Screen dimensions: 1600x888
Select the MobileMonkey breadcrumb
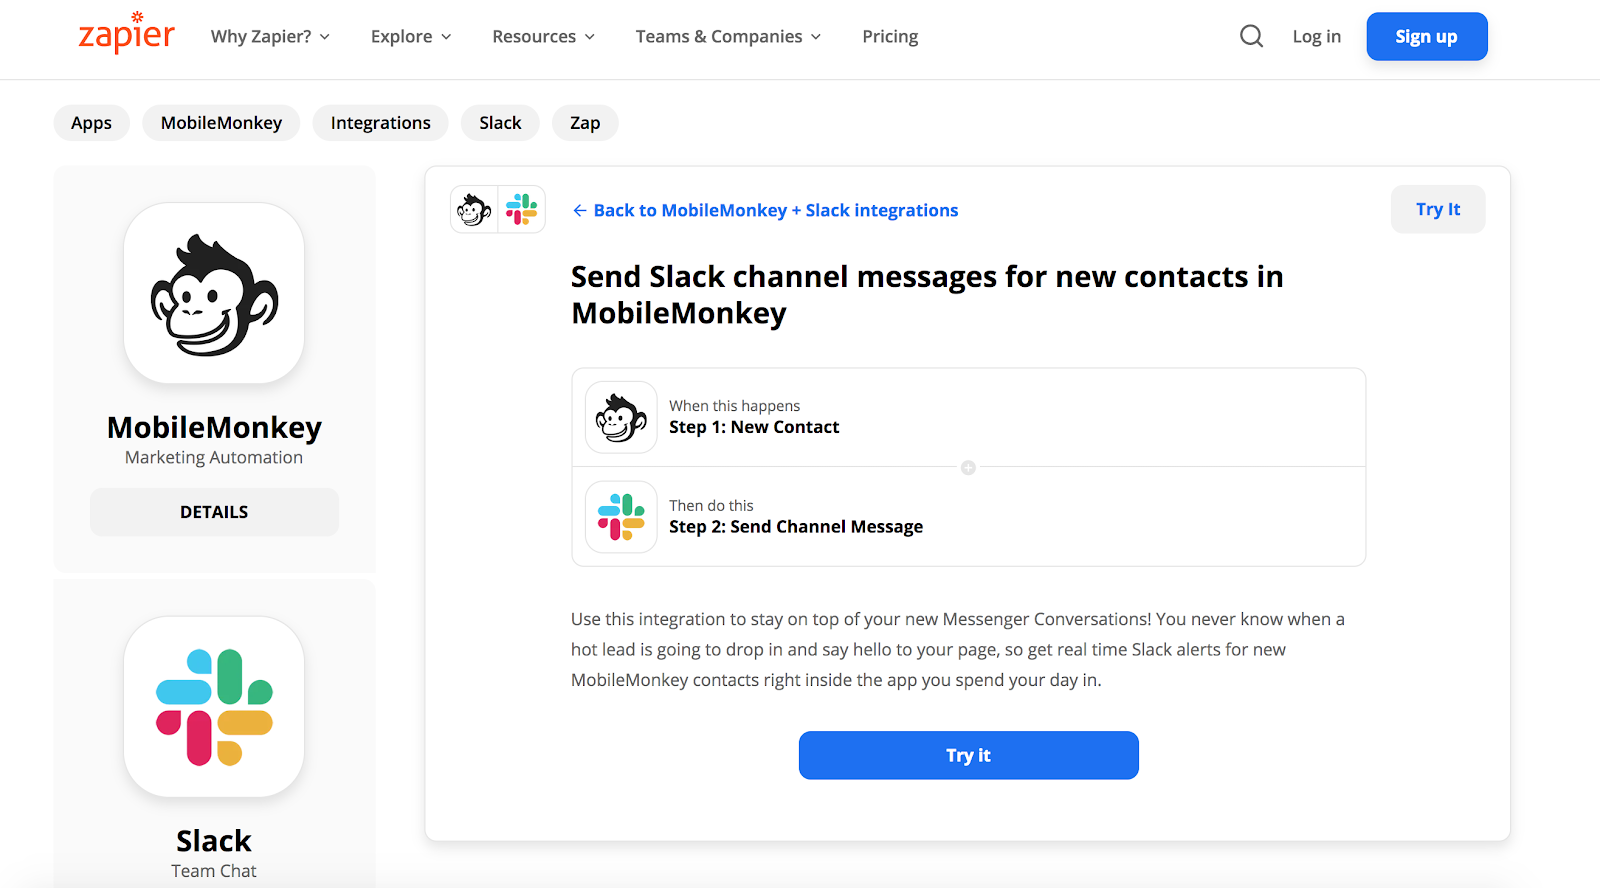pos(221,123)
